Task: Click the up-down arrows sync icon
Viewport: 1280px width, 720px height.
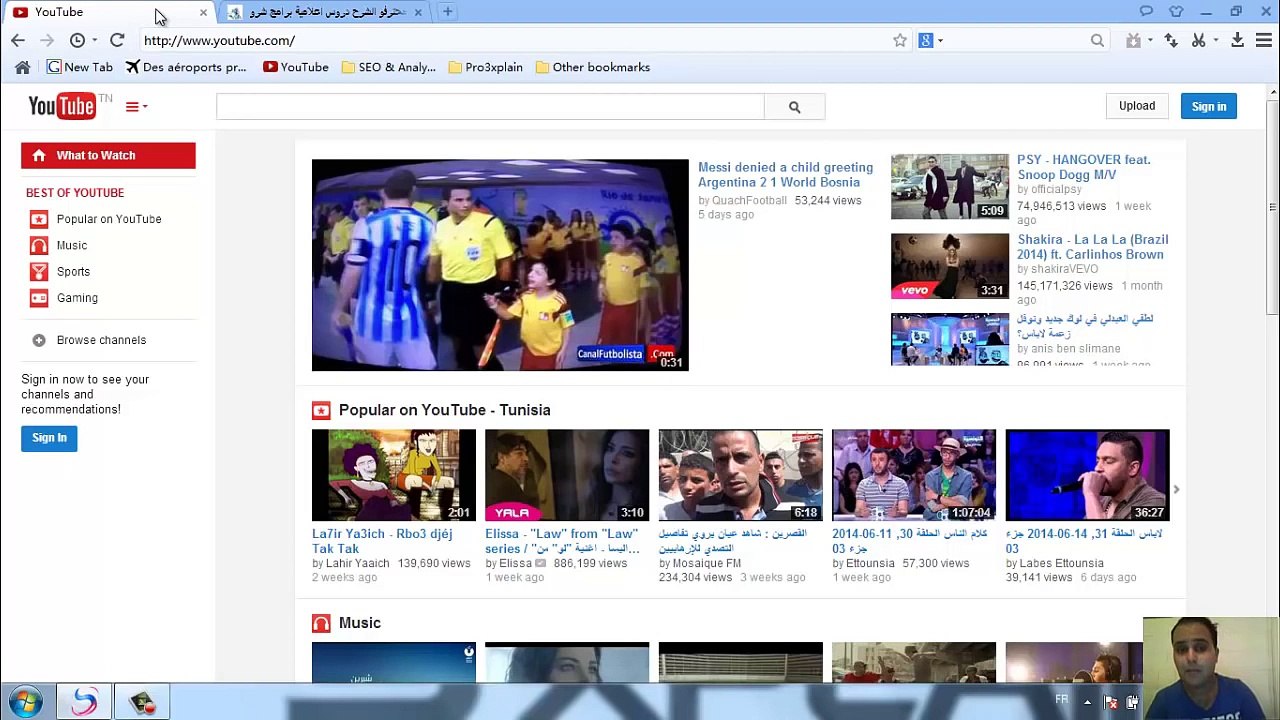Action: click(1171, 40)
